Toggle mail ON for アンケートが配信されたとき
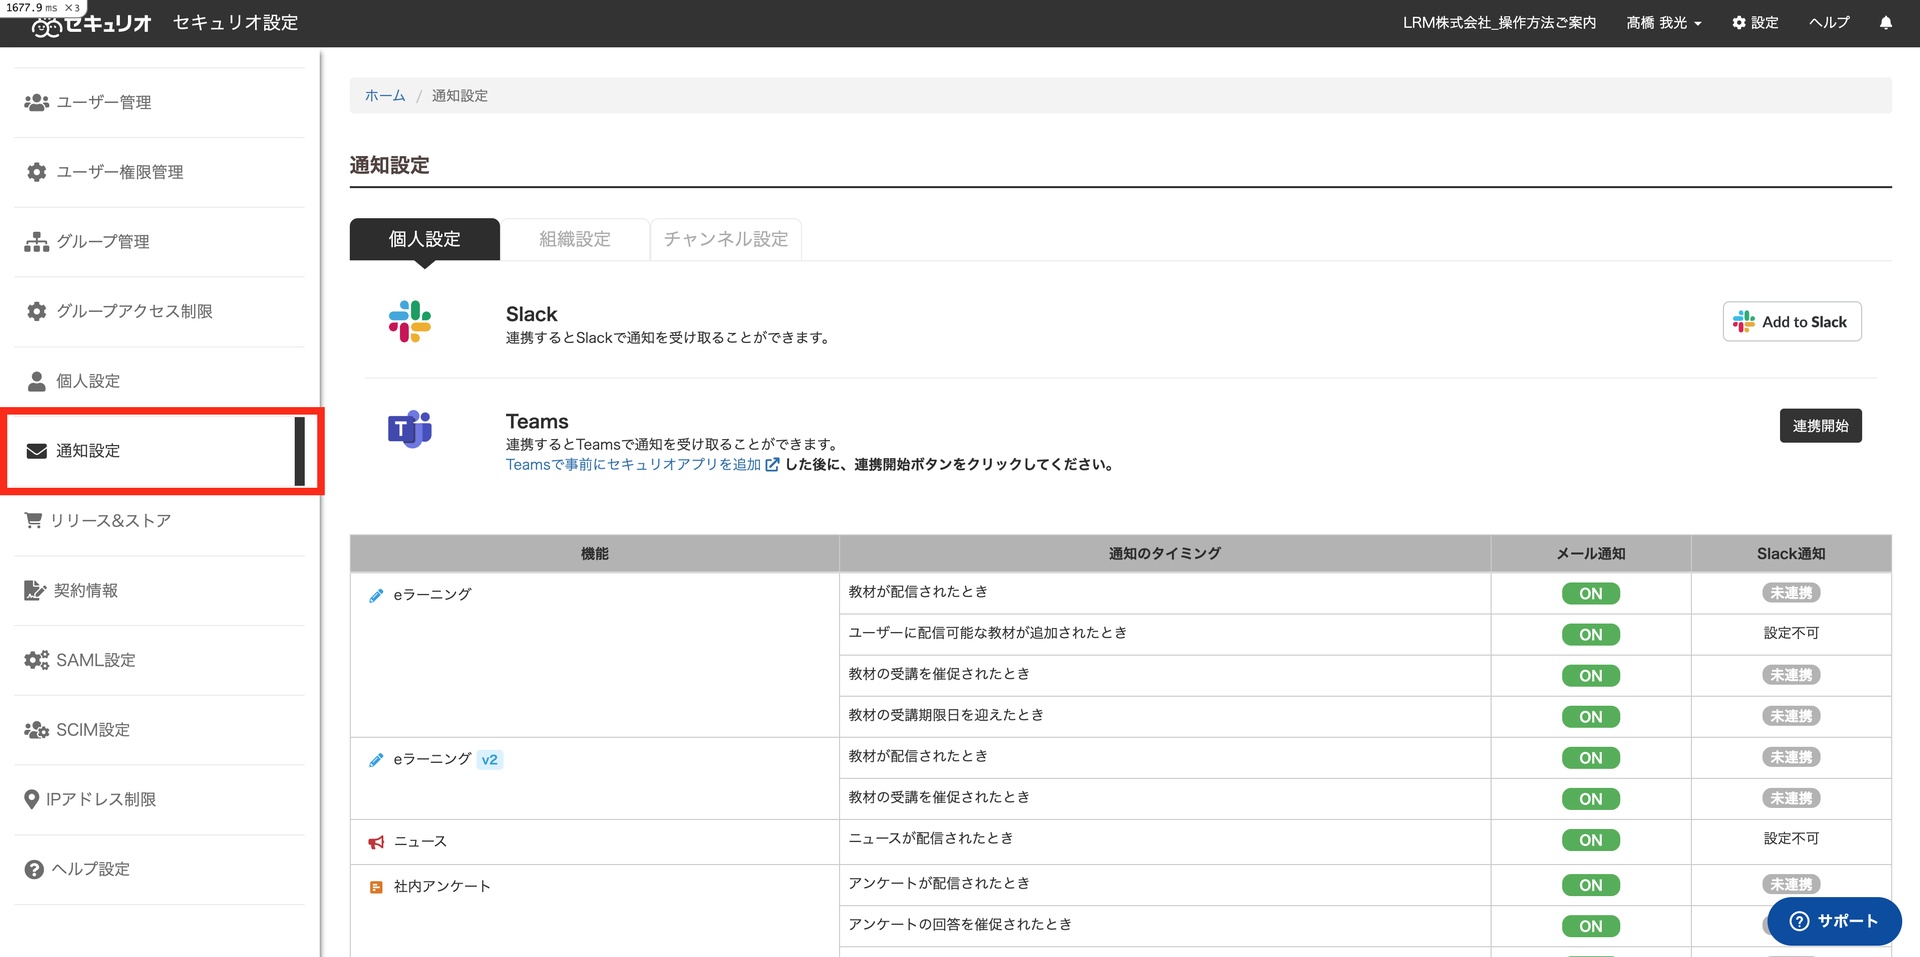 point(1591,885)
